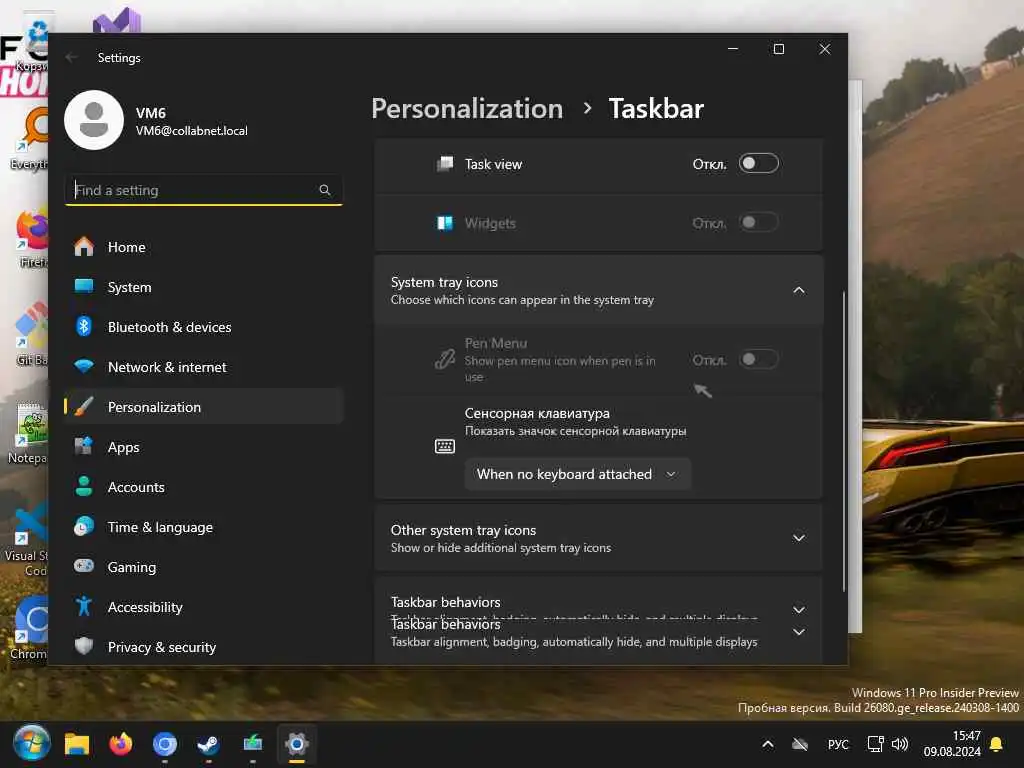Click the Personalization paintbrush icon

click(x=84, y=406)
